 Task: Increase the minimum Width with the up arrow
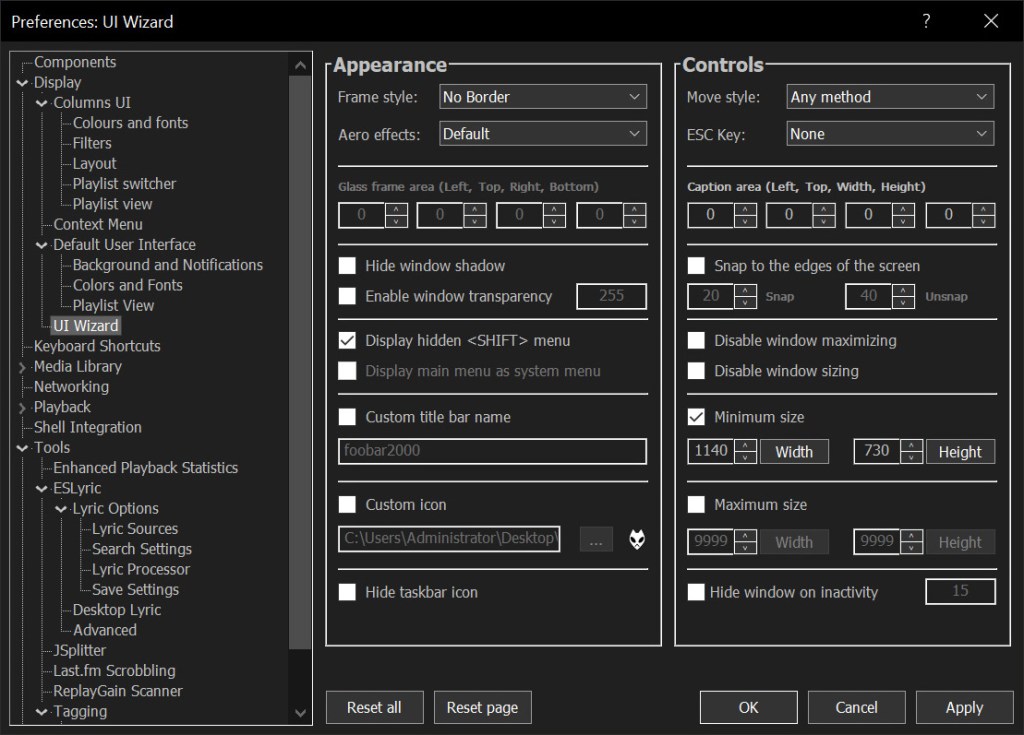coord(743,446)
